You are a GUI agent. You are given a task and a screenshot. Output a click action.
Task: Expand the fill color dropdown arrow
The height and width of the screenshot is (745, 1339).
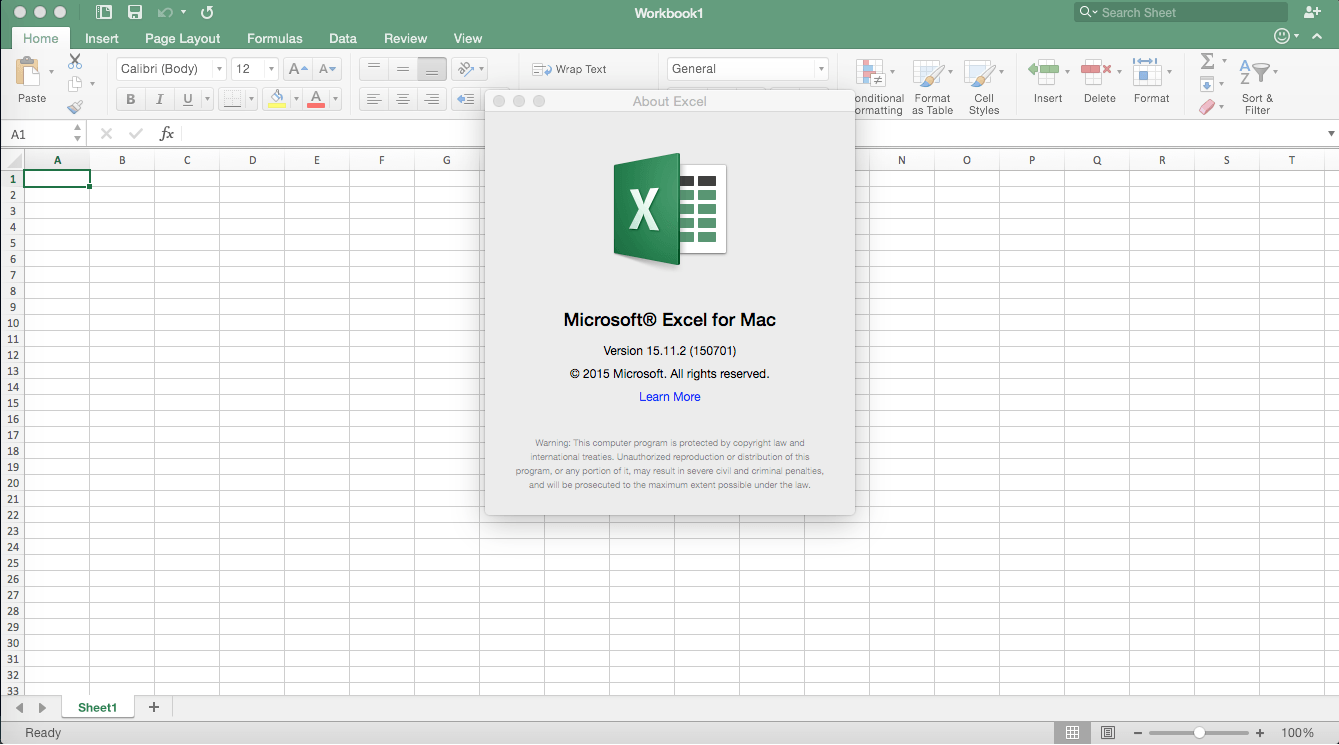click(296, 99)
